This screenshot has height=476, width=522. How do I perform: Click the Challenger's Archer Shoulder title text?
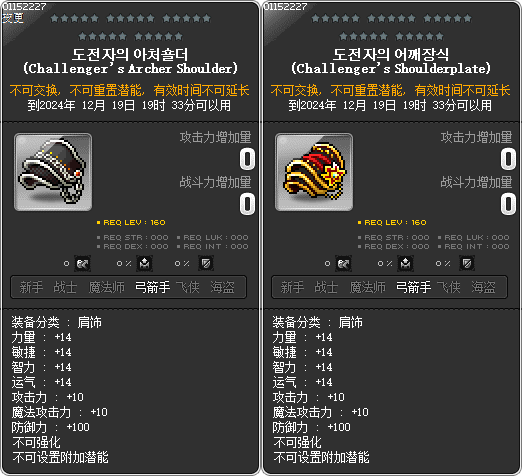tap(130, 69)
